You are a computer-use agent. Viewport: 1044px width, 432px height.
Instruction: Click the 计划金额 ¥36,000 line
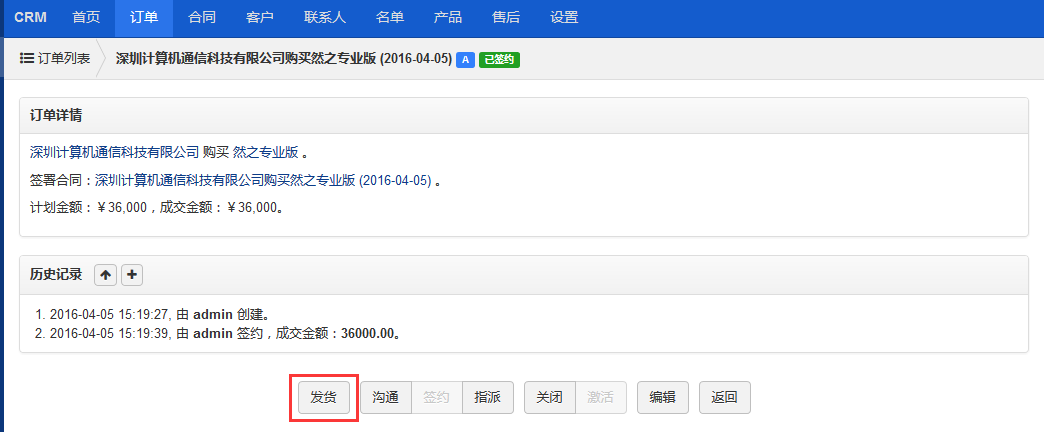pos(158,208)
